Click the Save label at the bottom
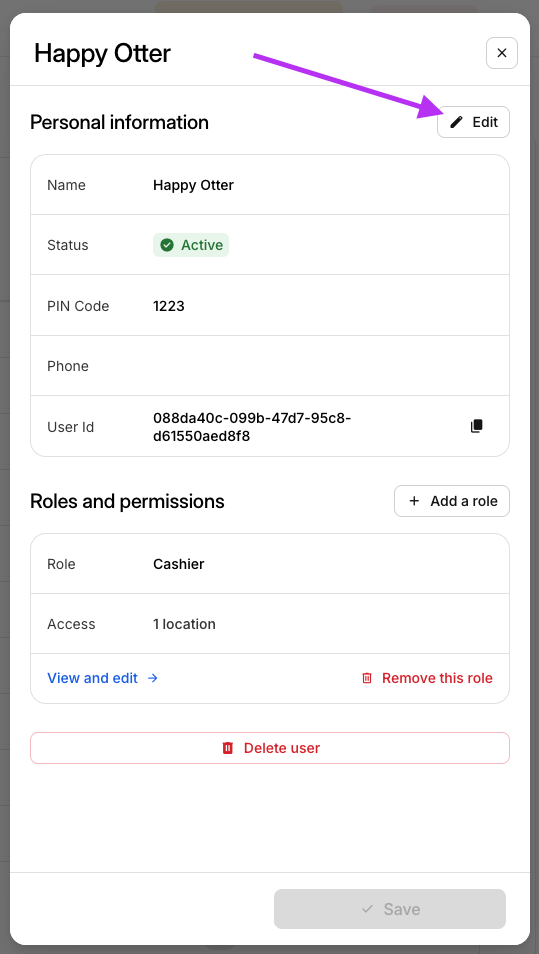Viewport: 539px width, 954px height. coord(402,909)
